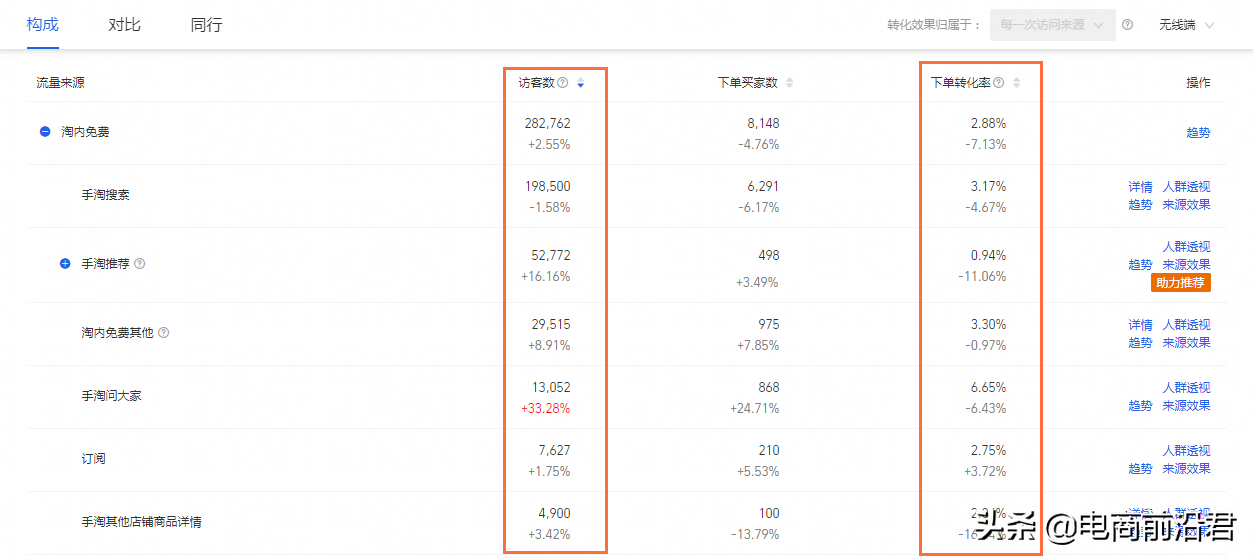Click 来源效果 link in 订阅 row
Viewport: 1253px width, 559px height.
click(1186, 469)
